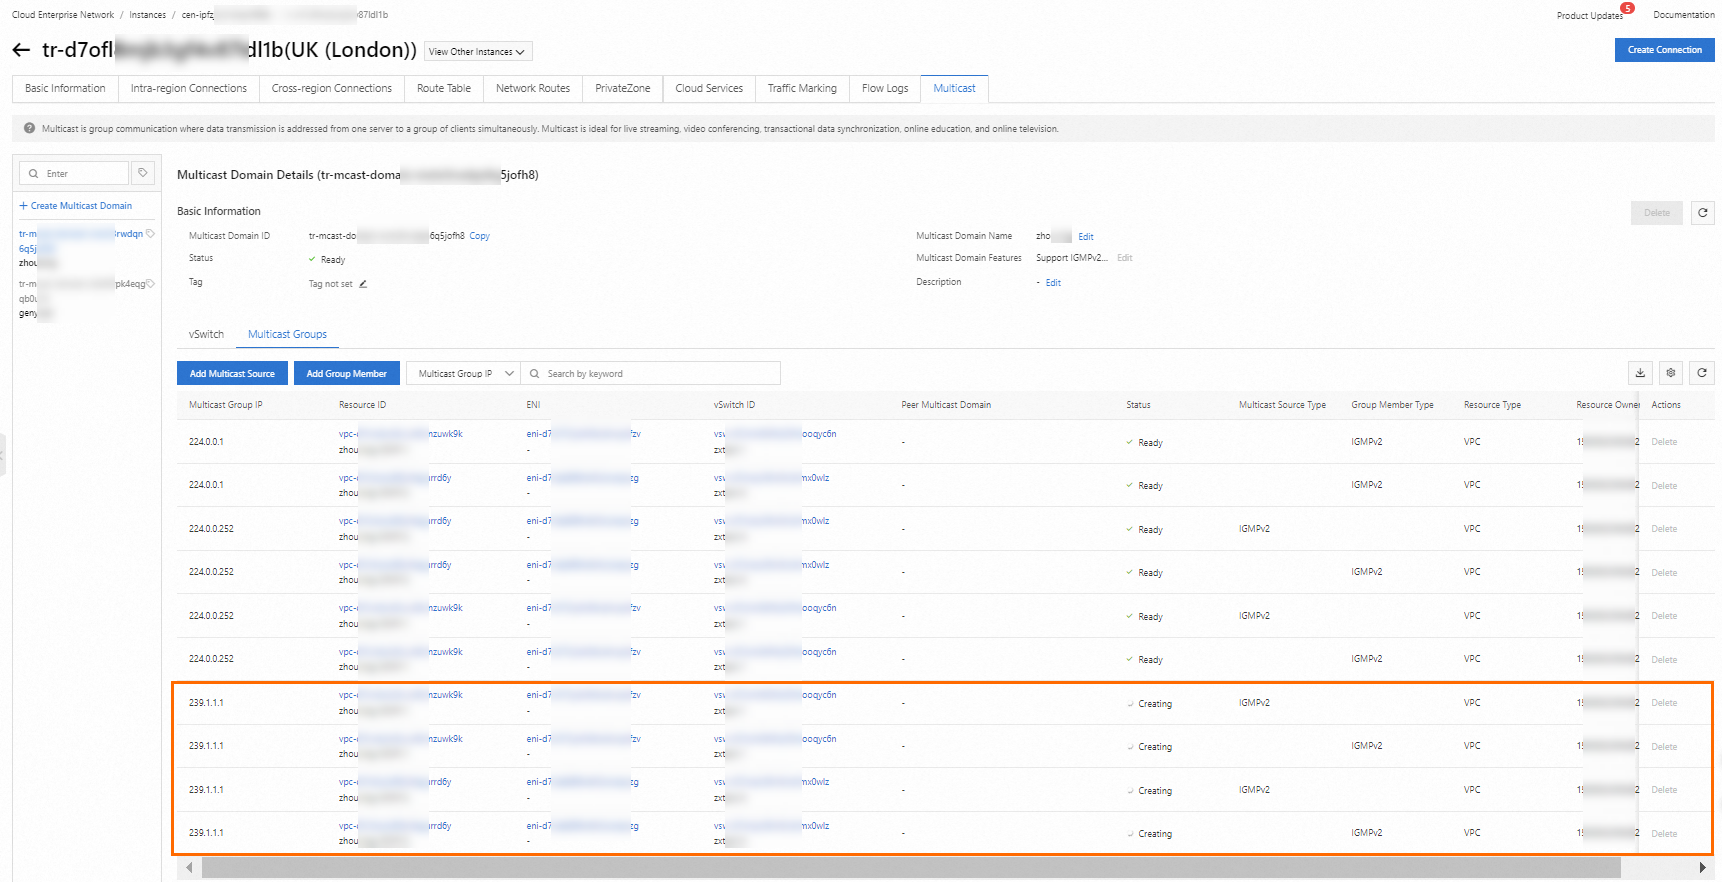
Task: Click the Create Connection button
Action: tap(1664, 50)
